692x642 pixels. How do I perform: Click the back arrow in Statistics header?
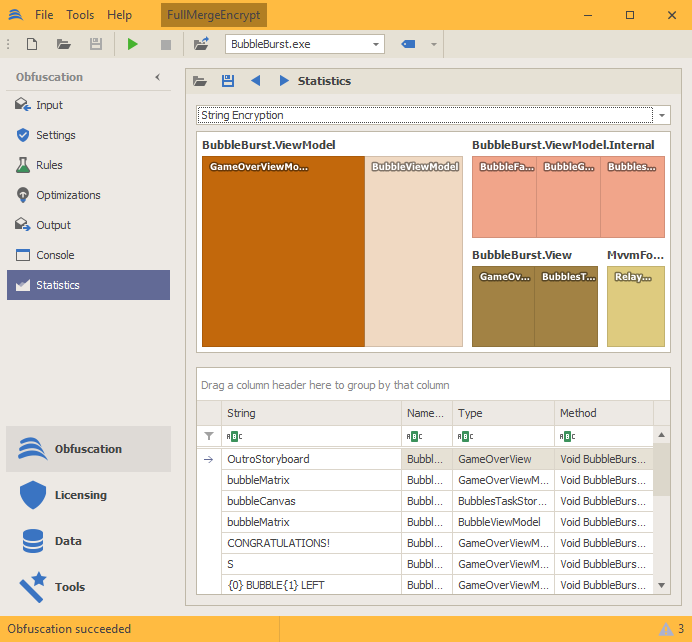(x=256, y=81)
